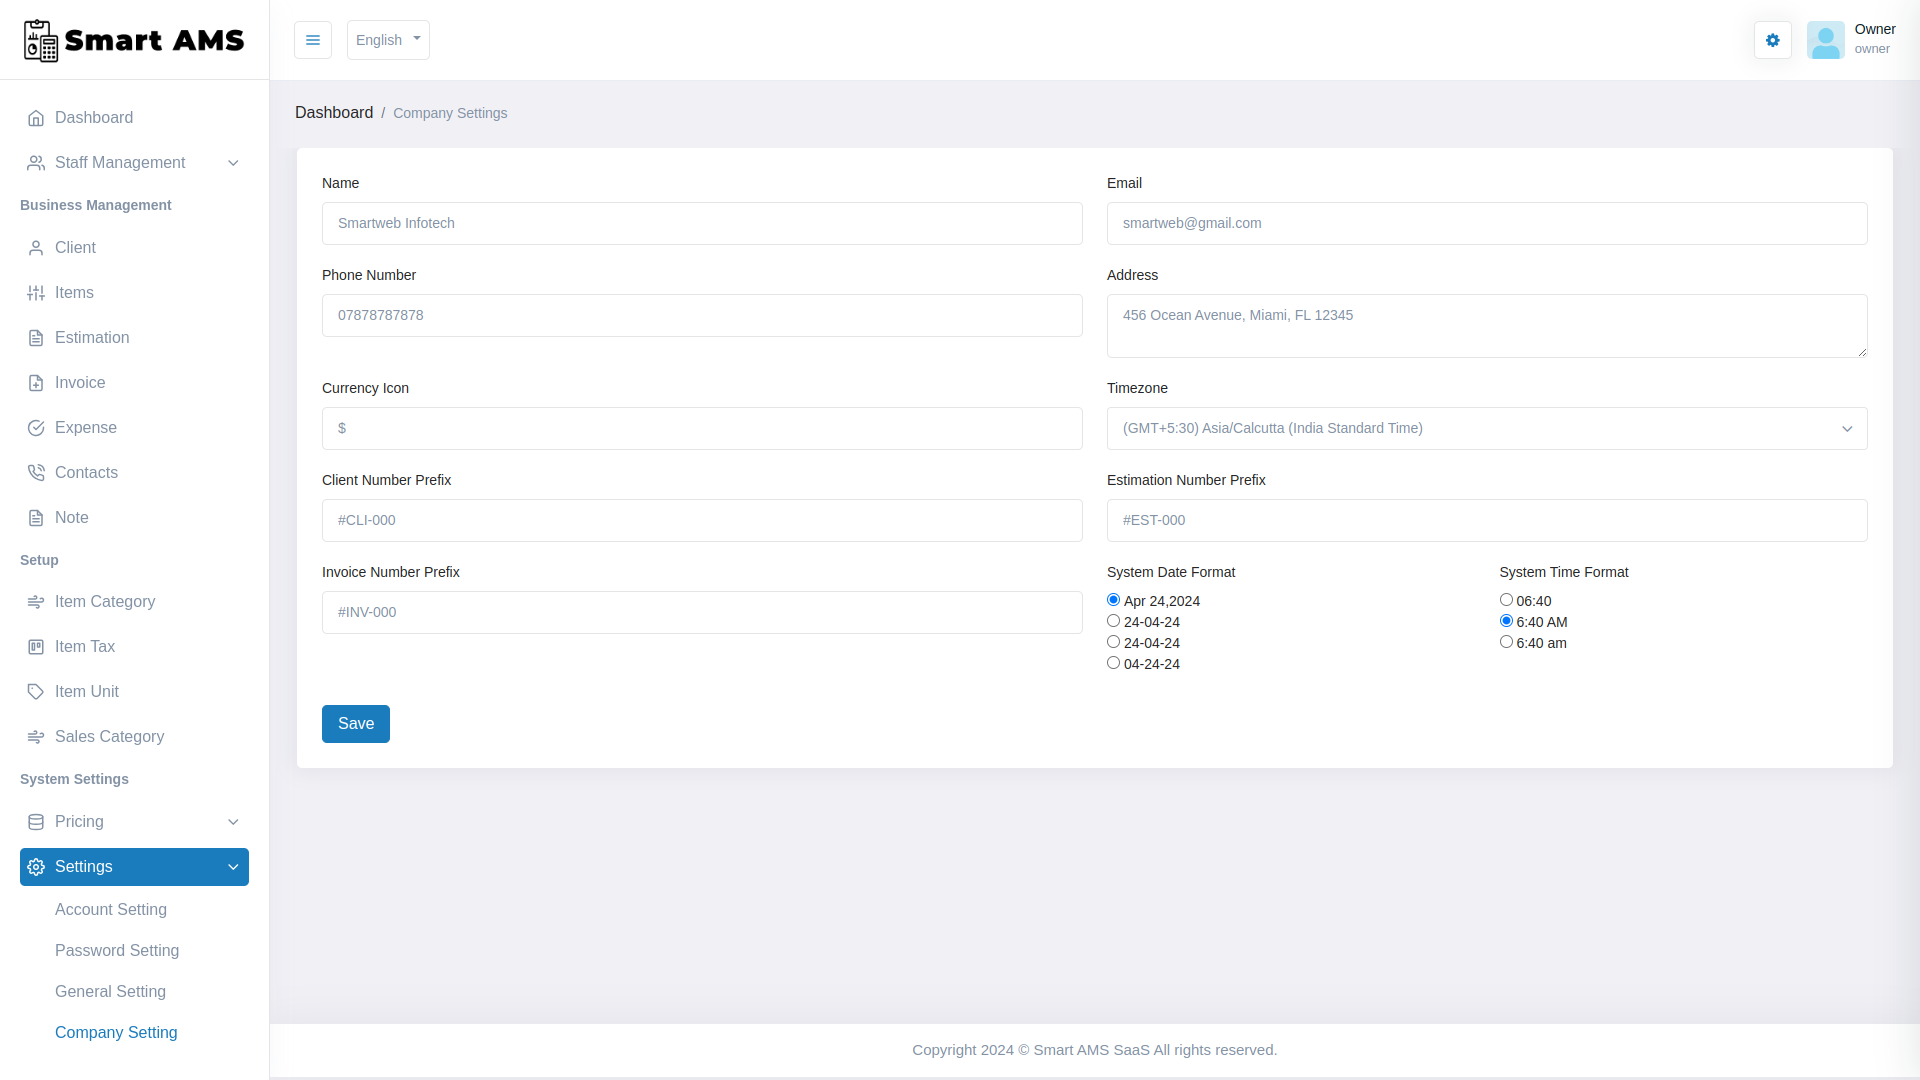Open the Timezone dropdown
Screen dimensions: 1920x1080
[x=1486, y=428]
